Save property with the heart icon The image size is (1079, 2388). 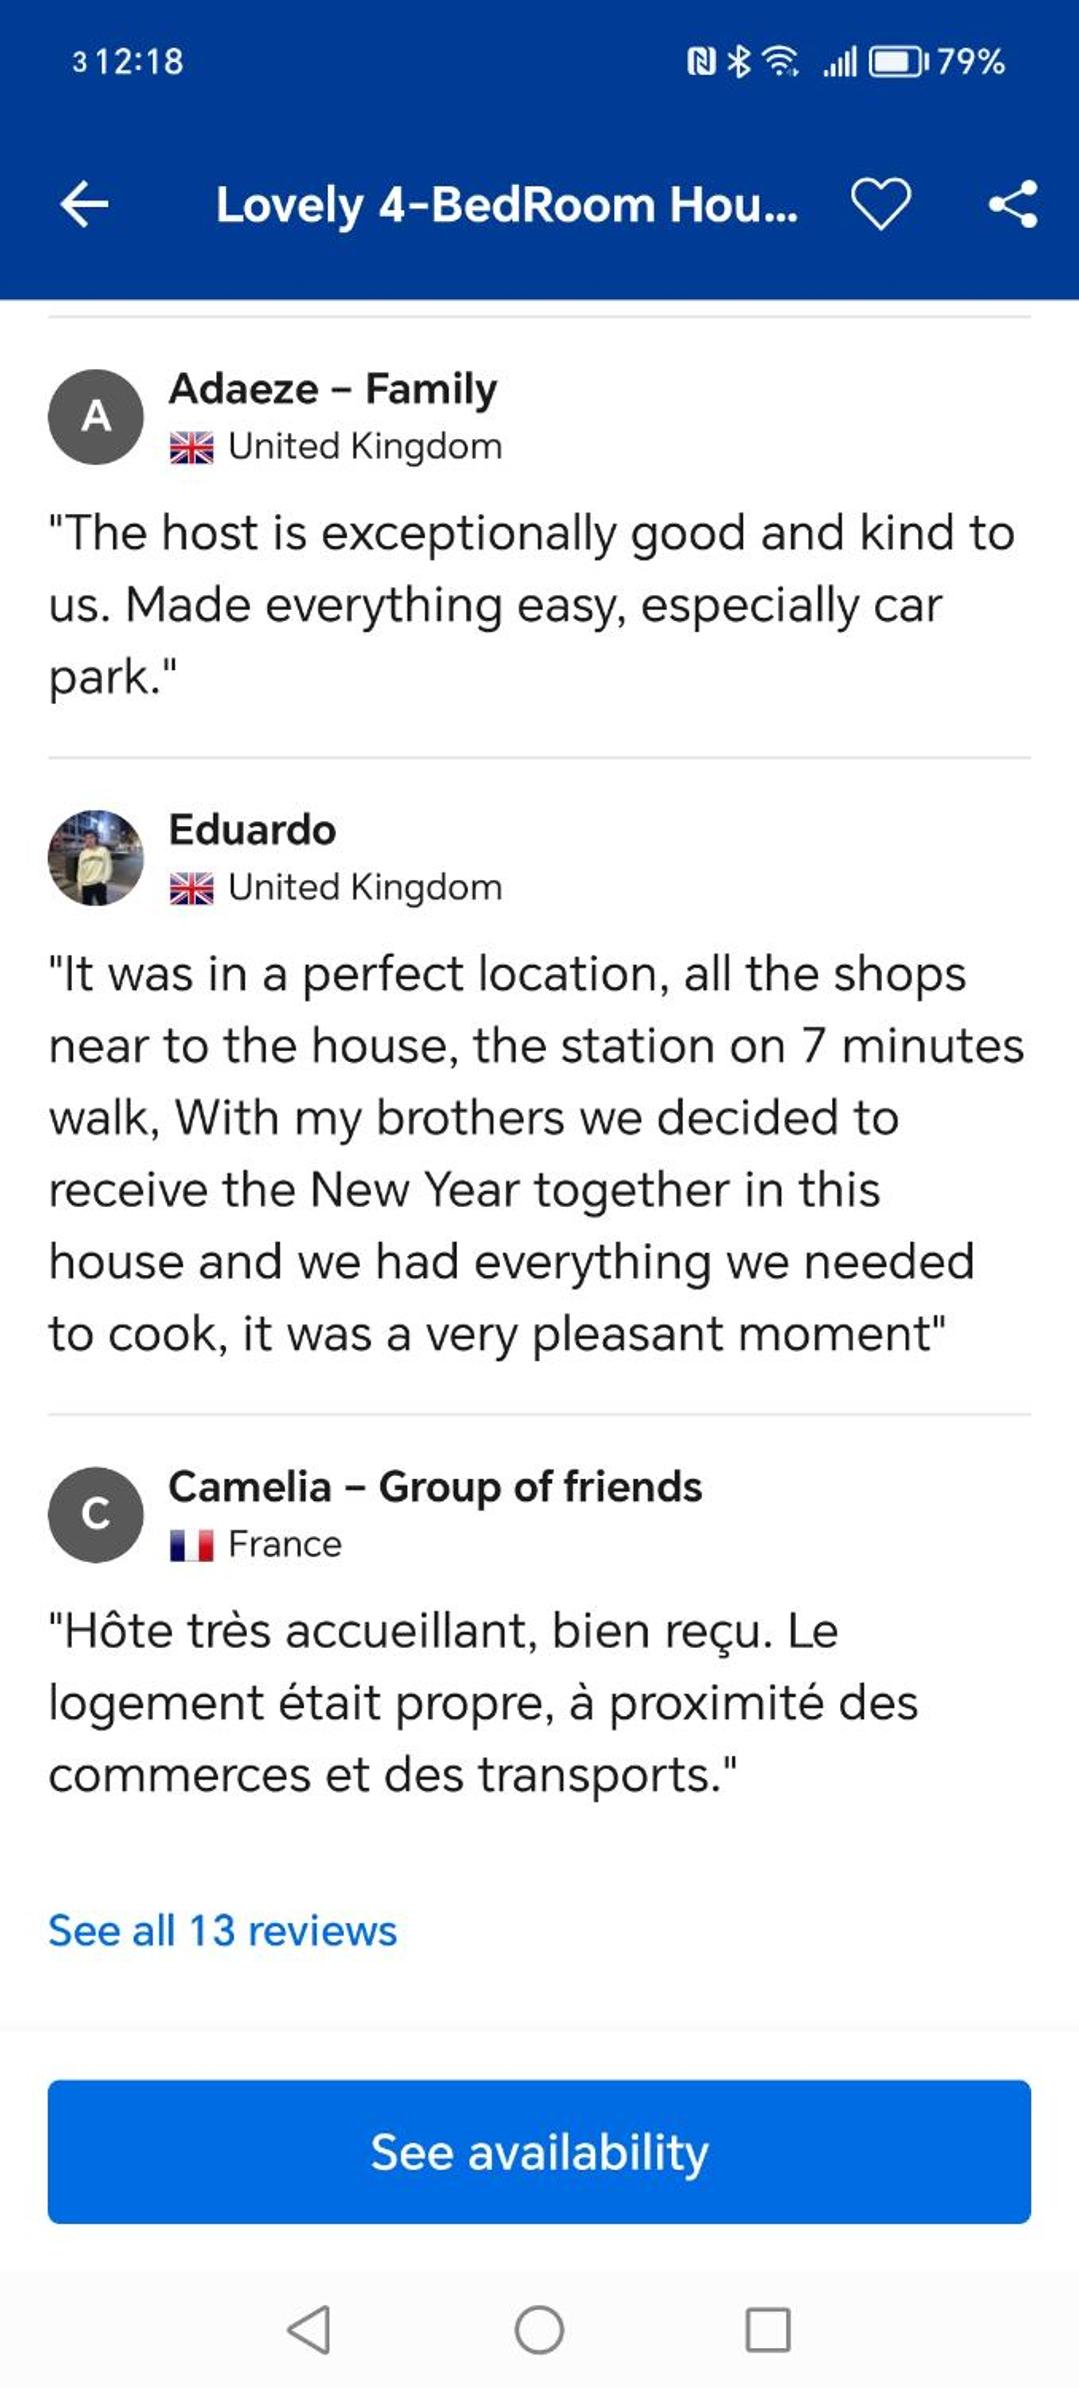coord(880,204)
